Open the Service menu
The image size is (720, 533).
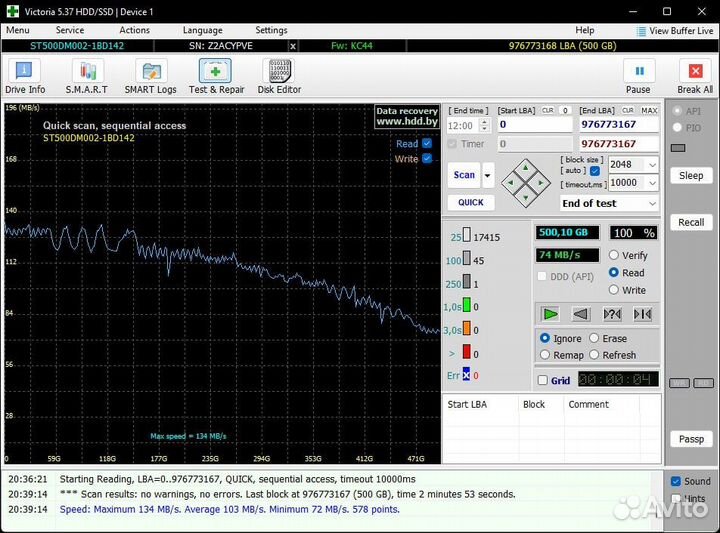[70, 30]
